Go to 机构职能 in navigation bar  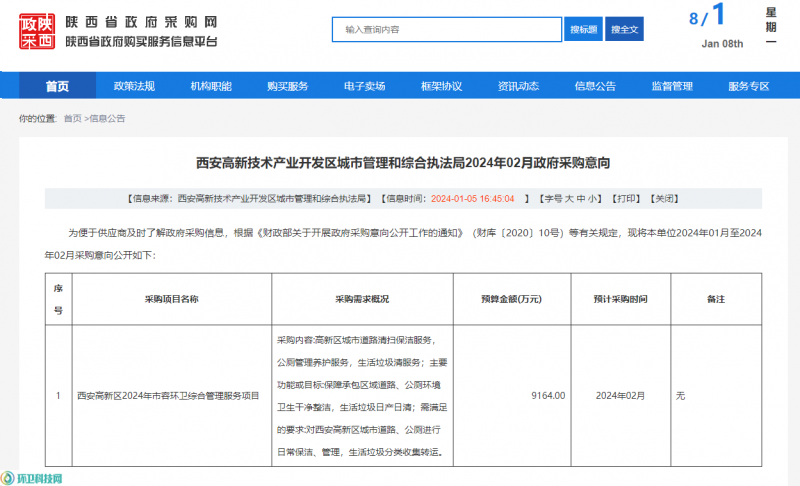(x=211, y=86)
